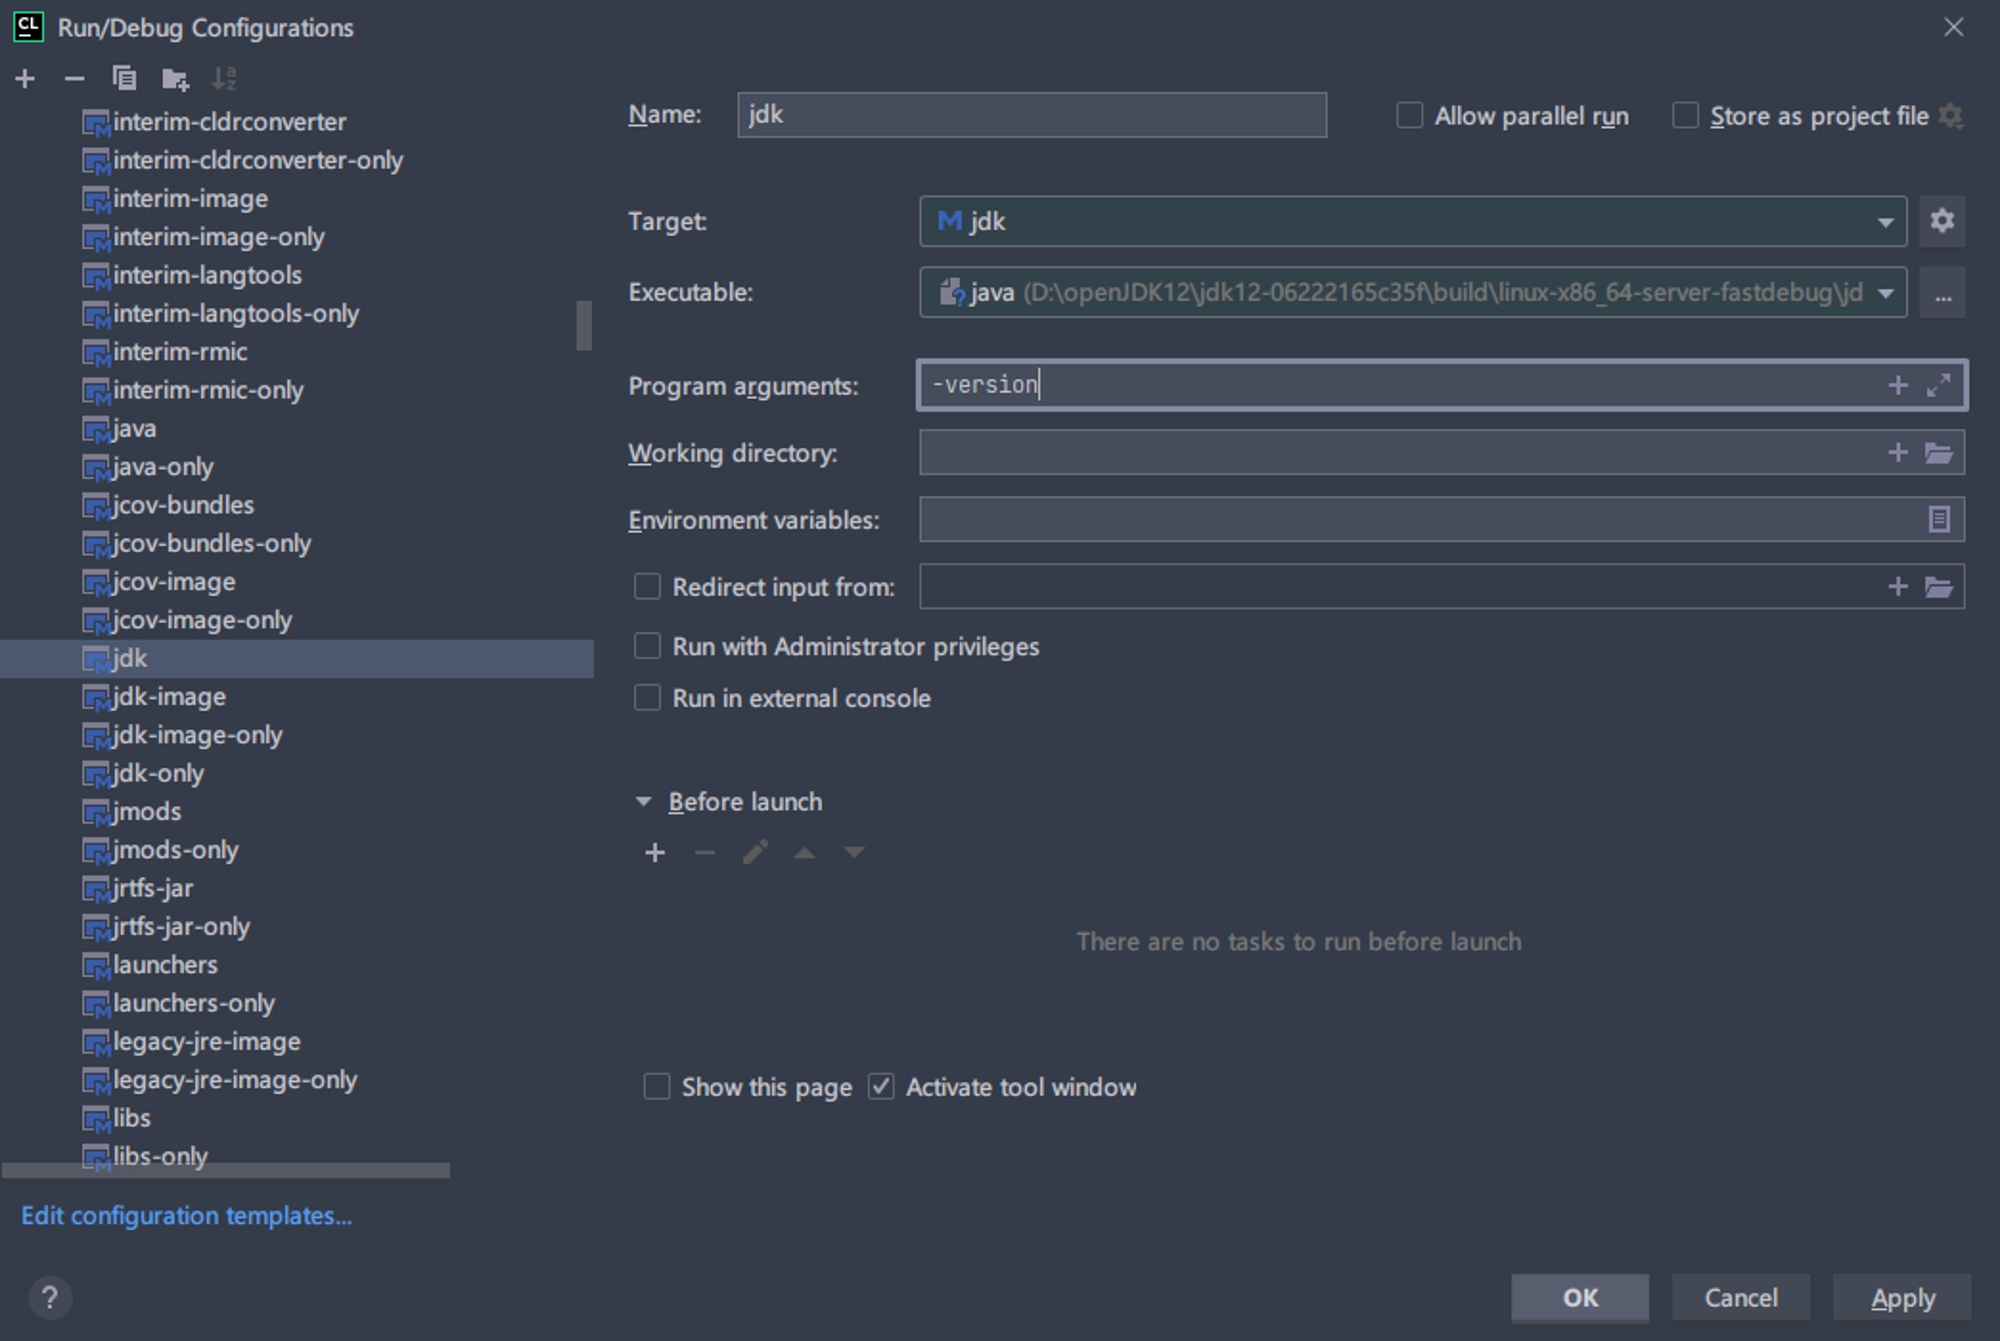
Task: Click the horizontal scrollbar under configuration list
Action: click(x=226, y=1170)
